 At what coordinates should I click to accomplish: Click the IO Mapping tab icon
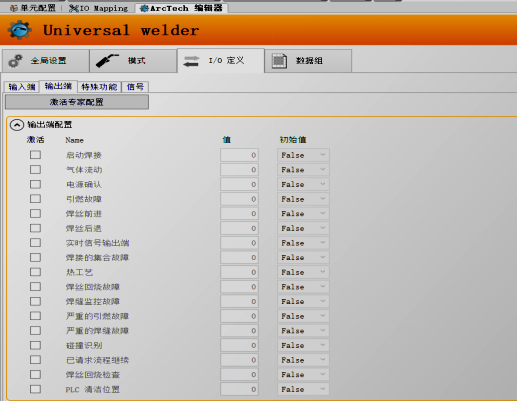click(x=73, y=8)
